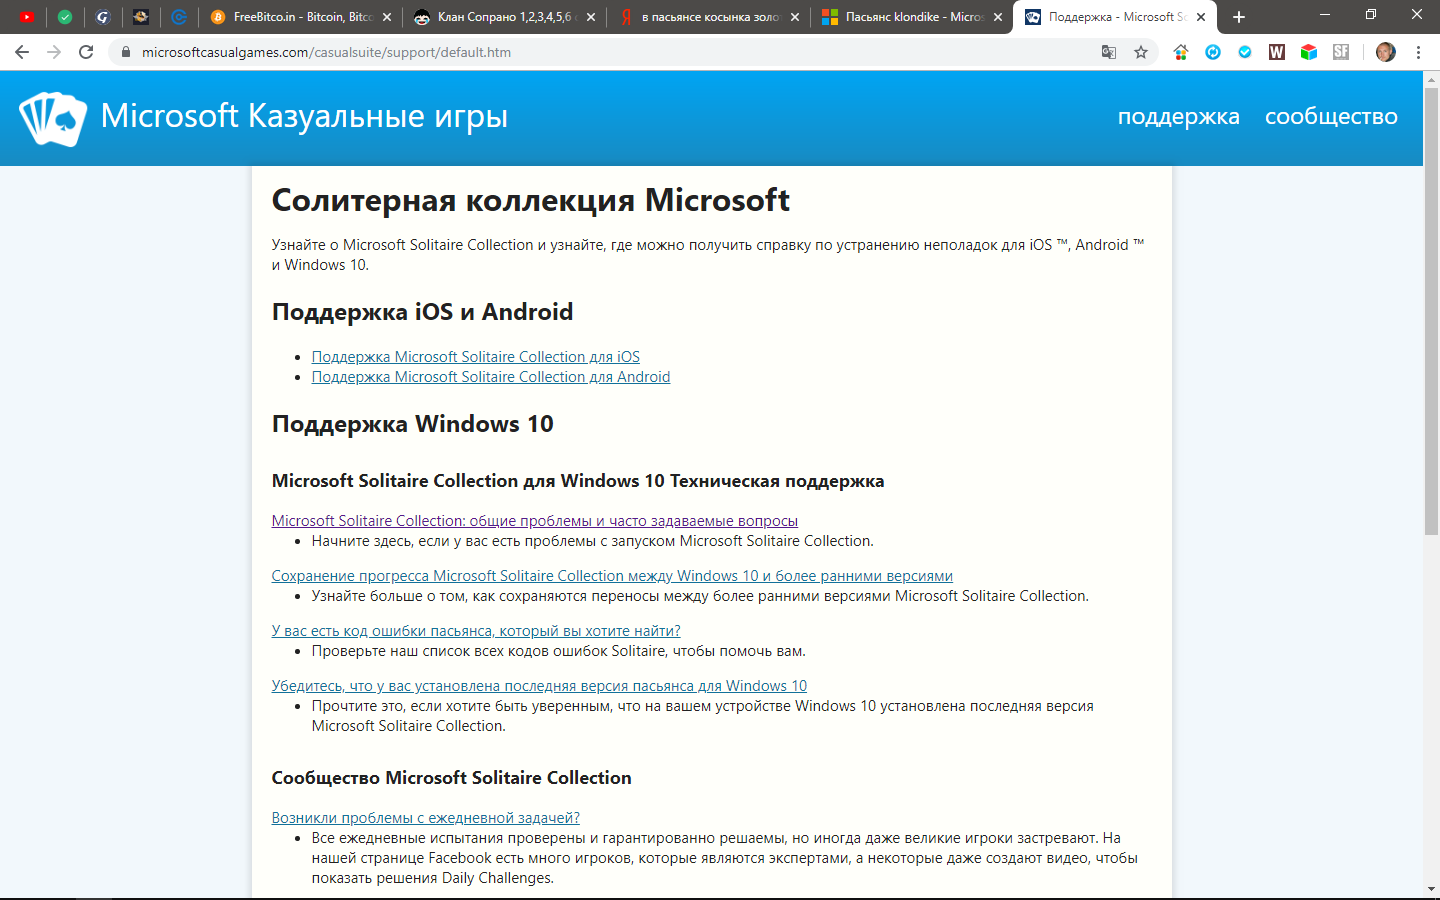
Task: Open a new browser tab
Action: pos(1239,17)
